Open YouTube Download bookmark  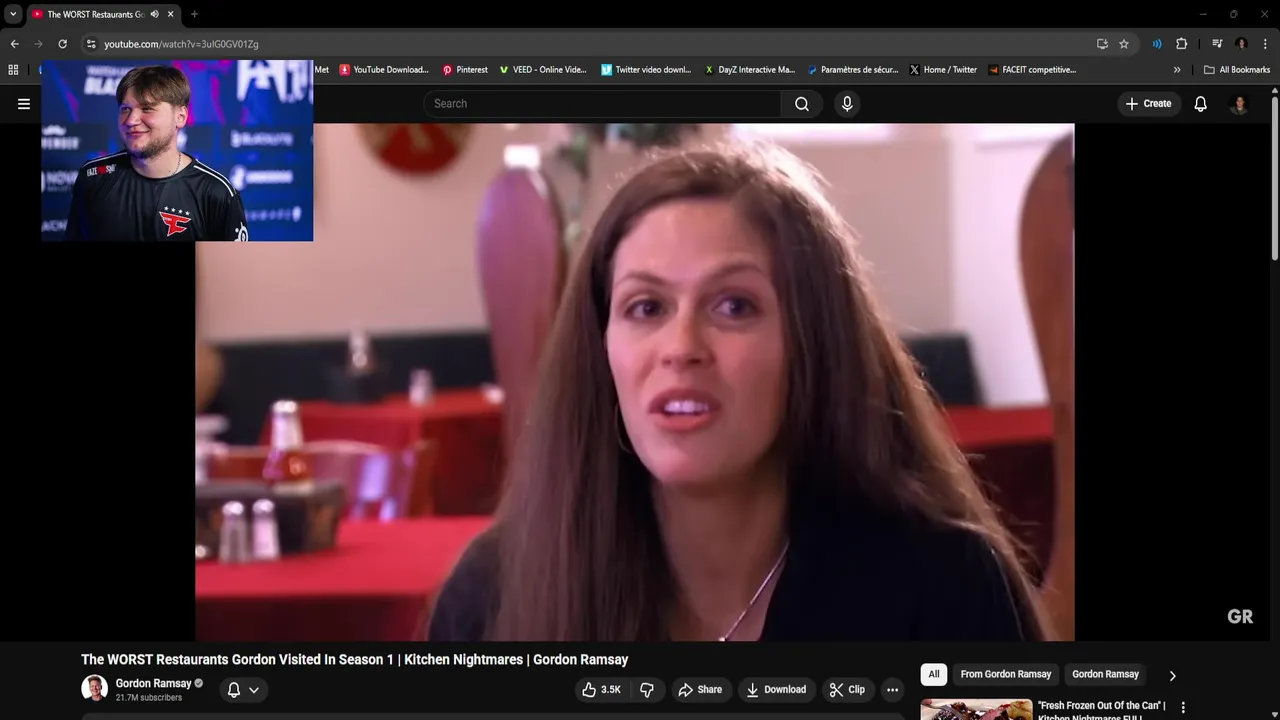point(384,70)
